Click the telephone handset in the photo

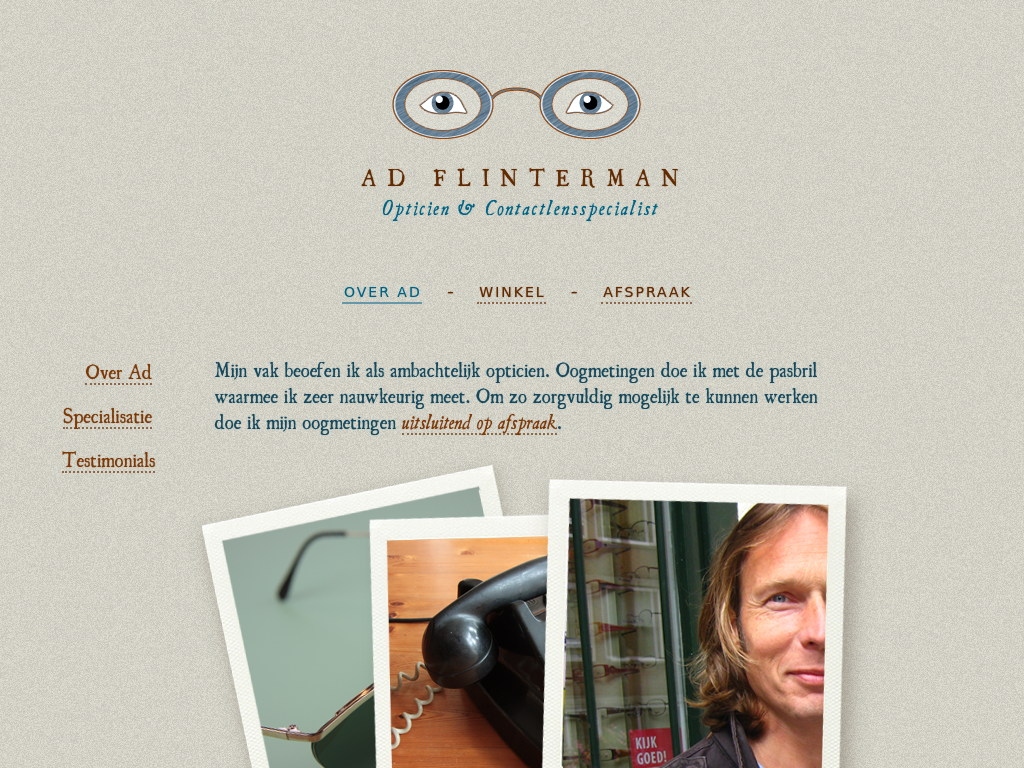[x=483, y=627]
